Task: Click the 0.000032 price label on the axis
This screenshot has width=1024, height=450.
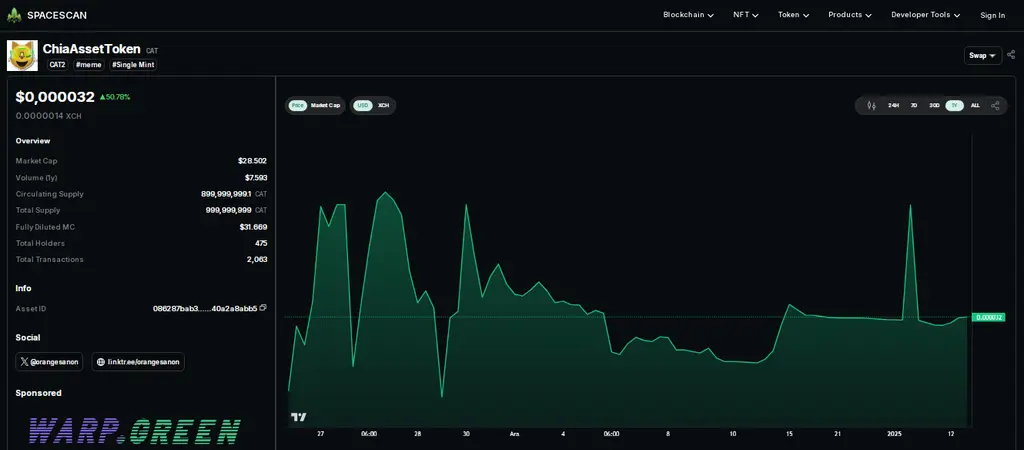Action: 988,317
